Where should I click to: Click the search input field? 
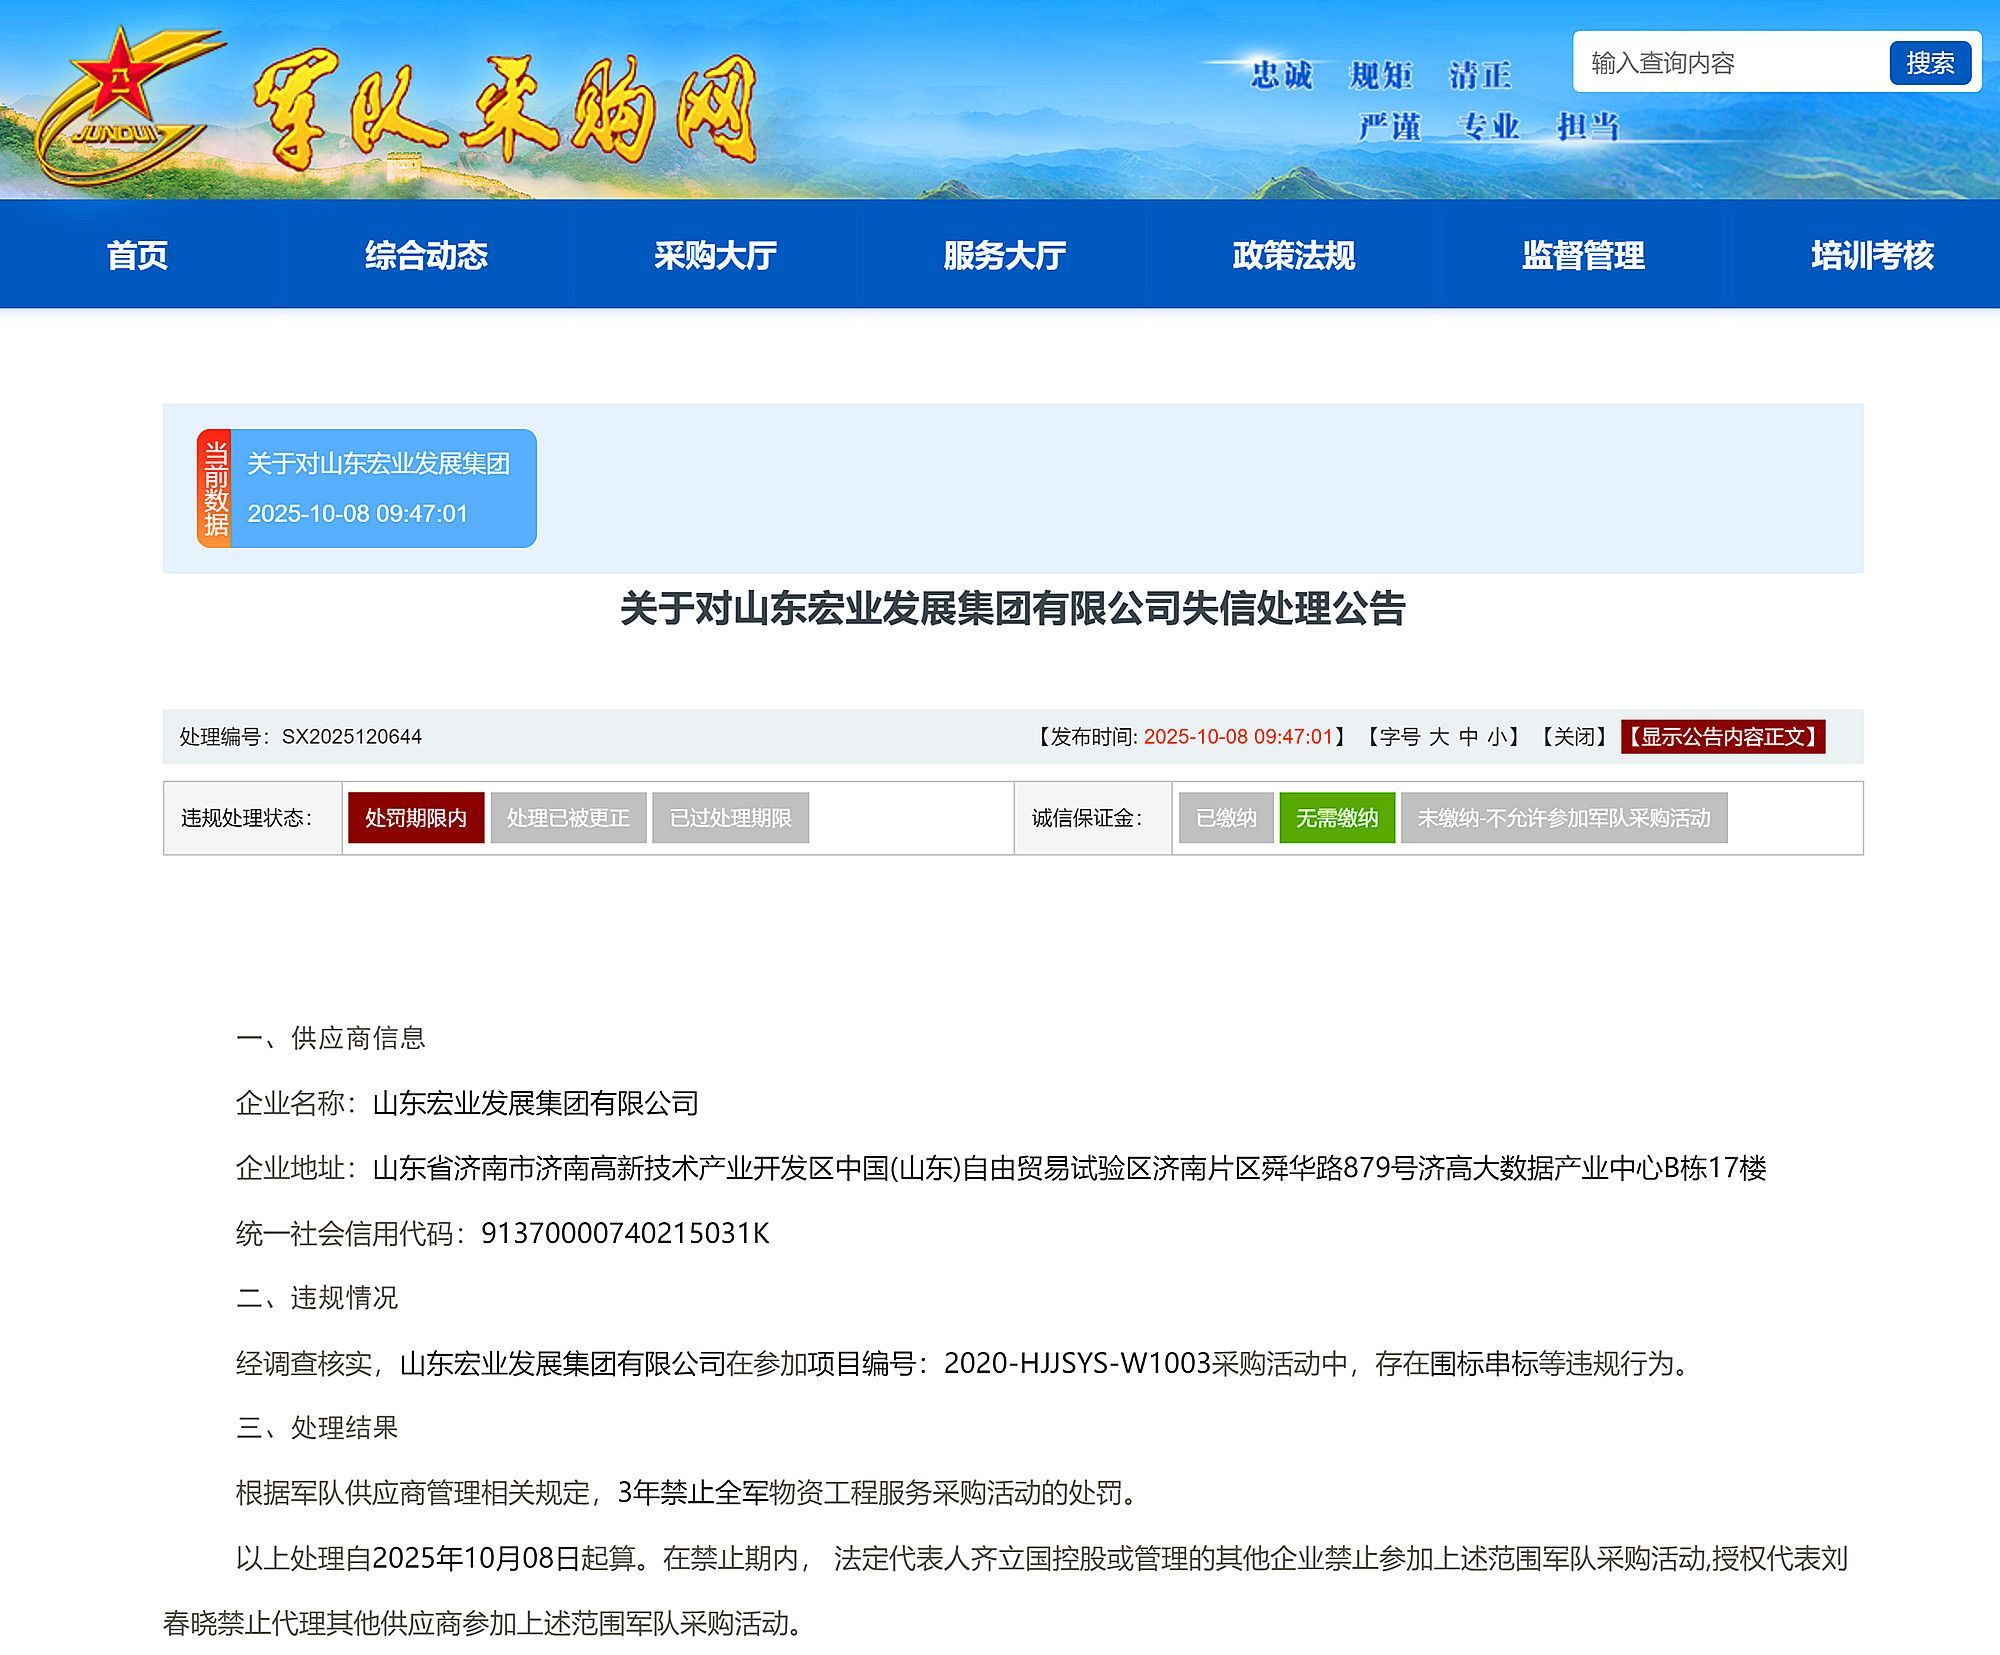pos(1730,63)
